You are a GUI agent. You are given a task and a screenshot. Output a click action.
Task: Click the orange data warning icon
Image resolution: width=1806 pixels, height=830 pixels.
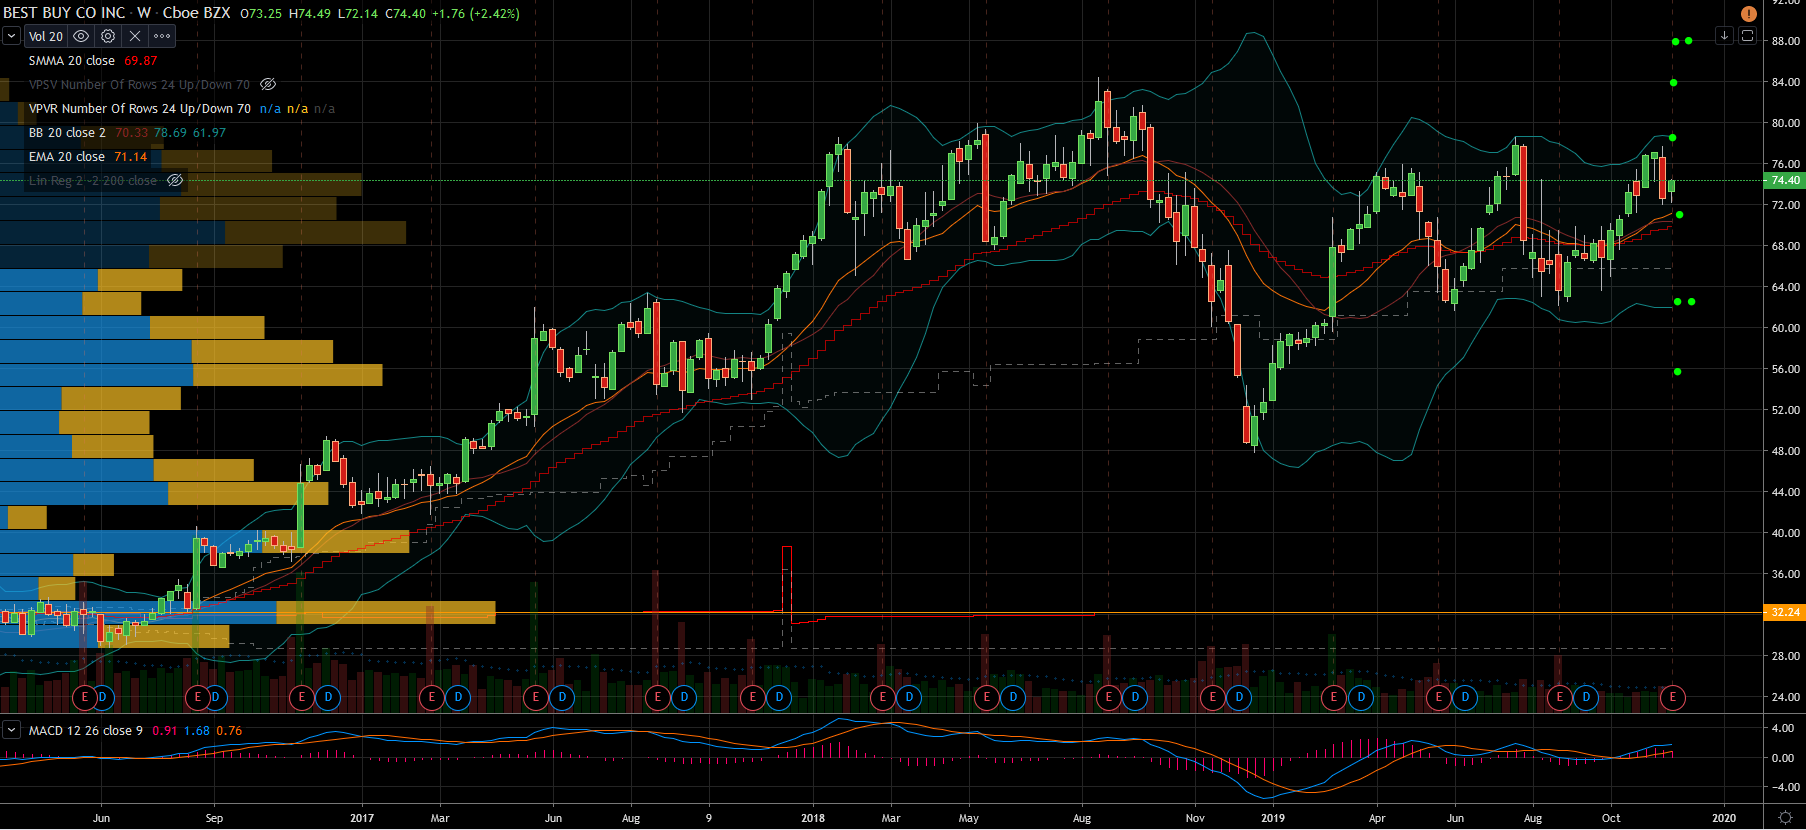(x=1748, y=14)
